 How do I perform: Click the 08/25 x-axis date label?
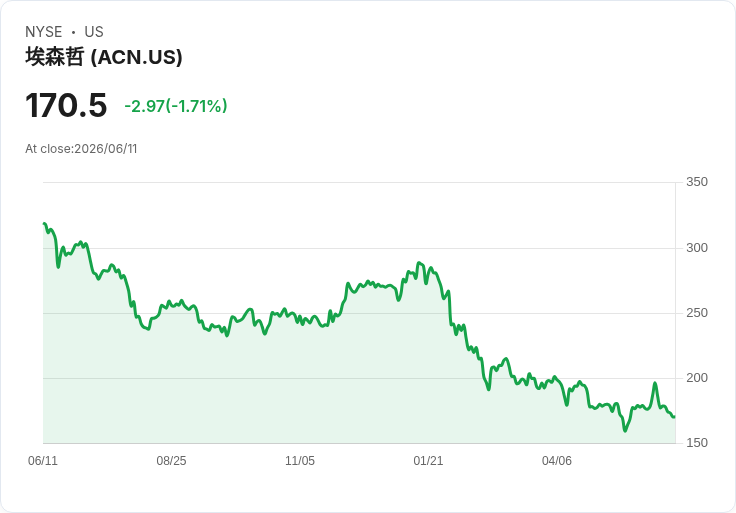(x=171, y=461)
